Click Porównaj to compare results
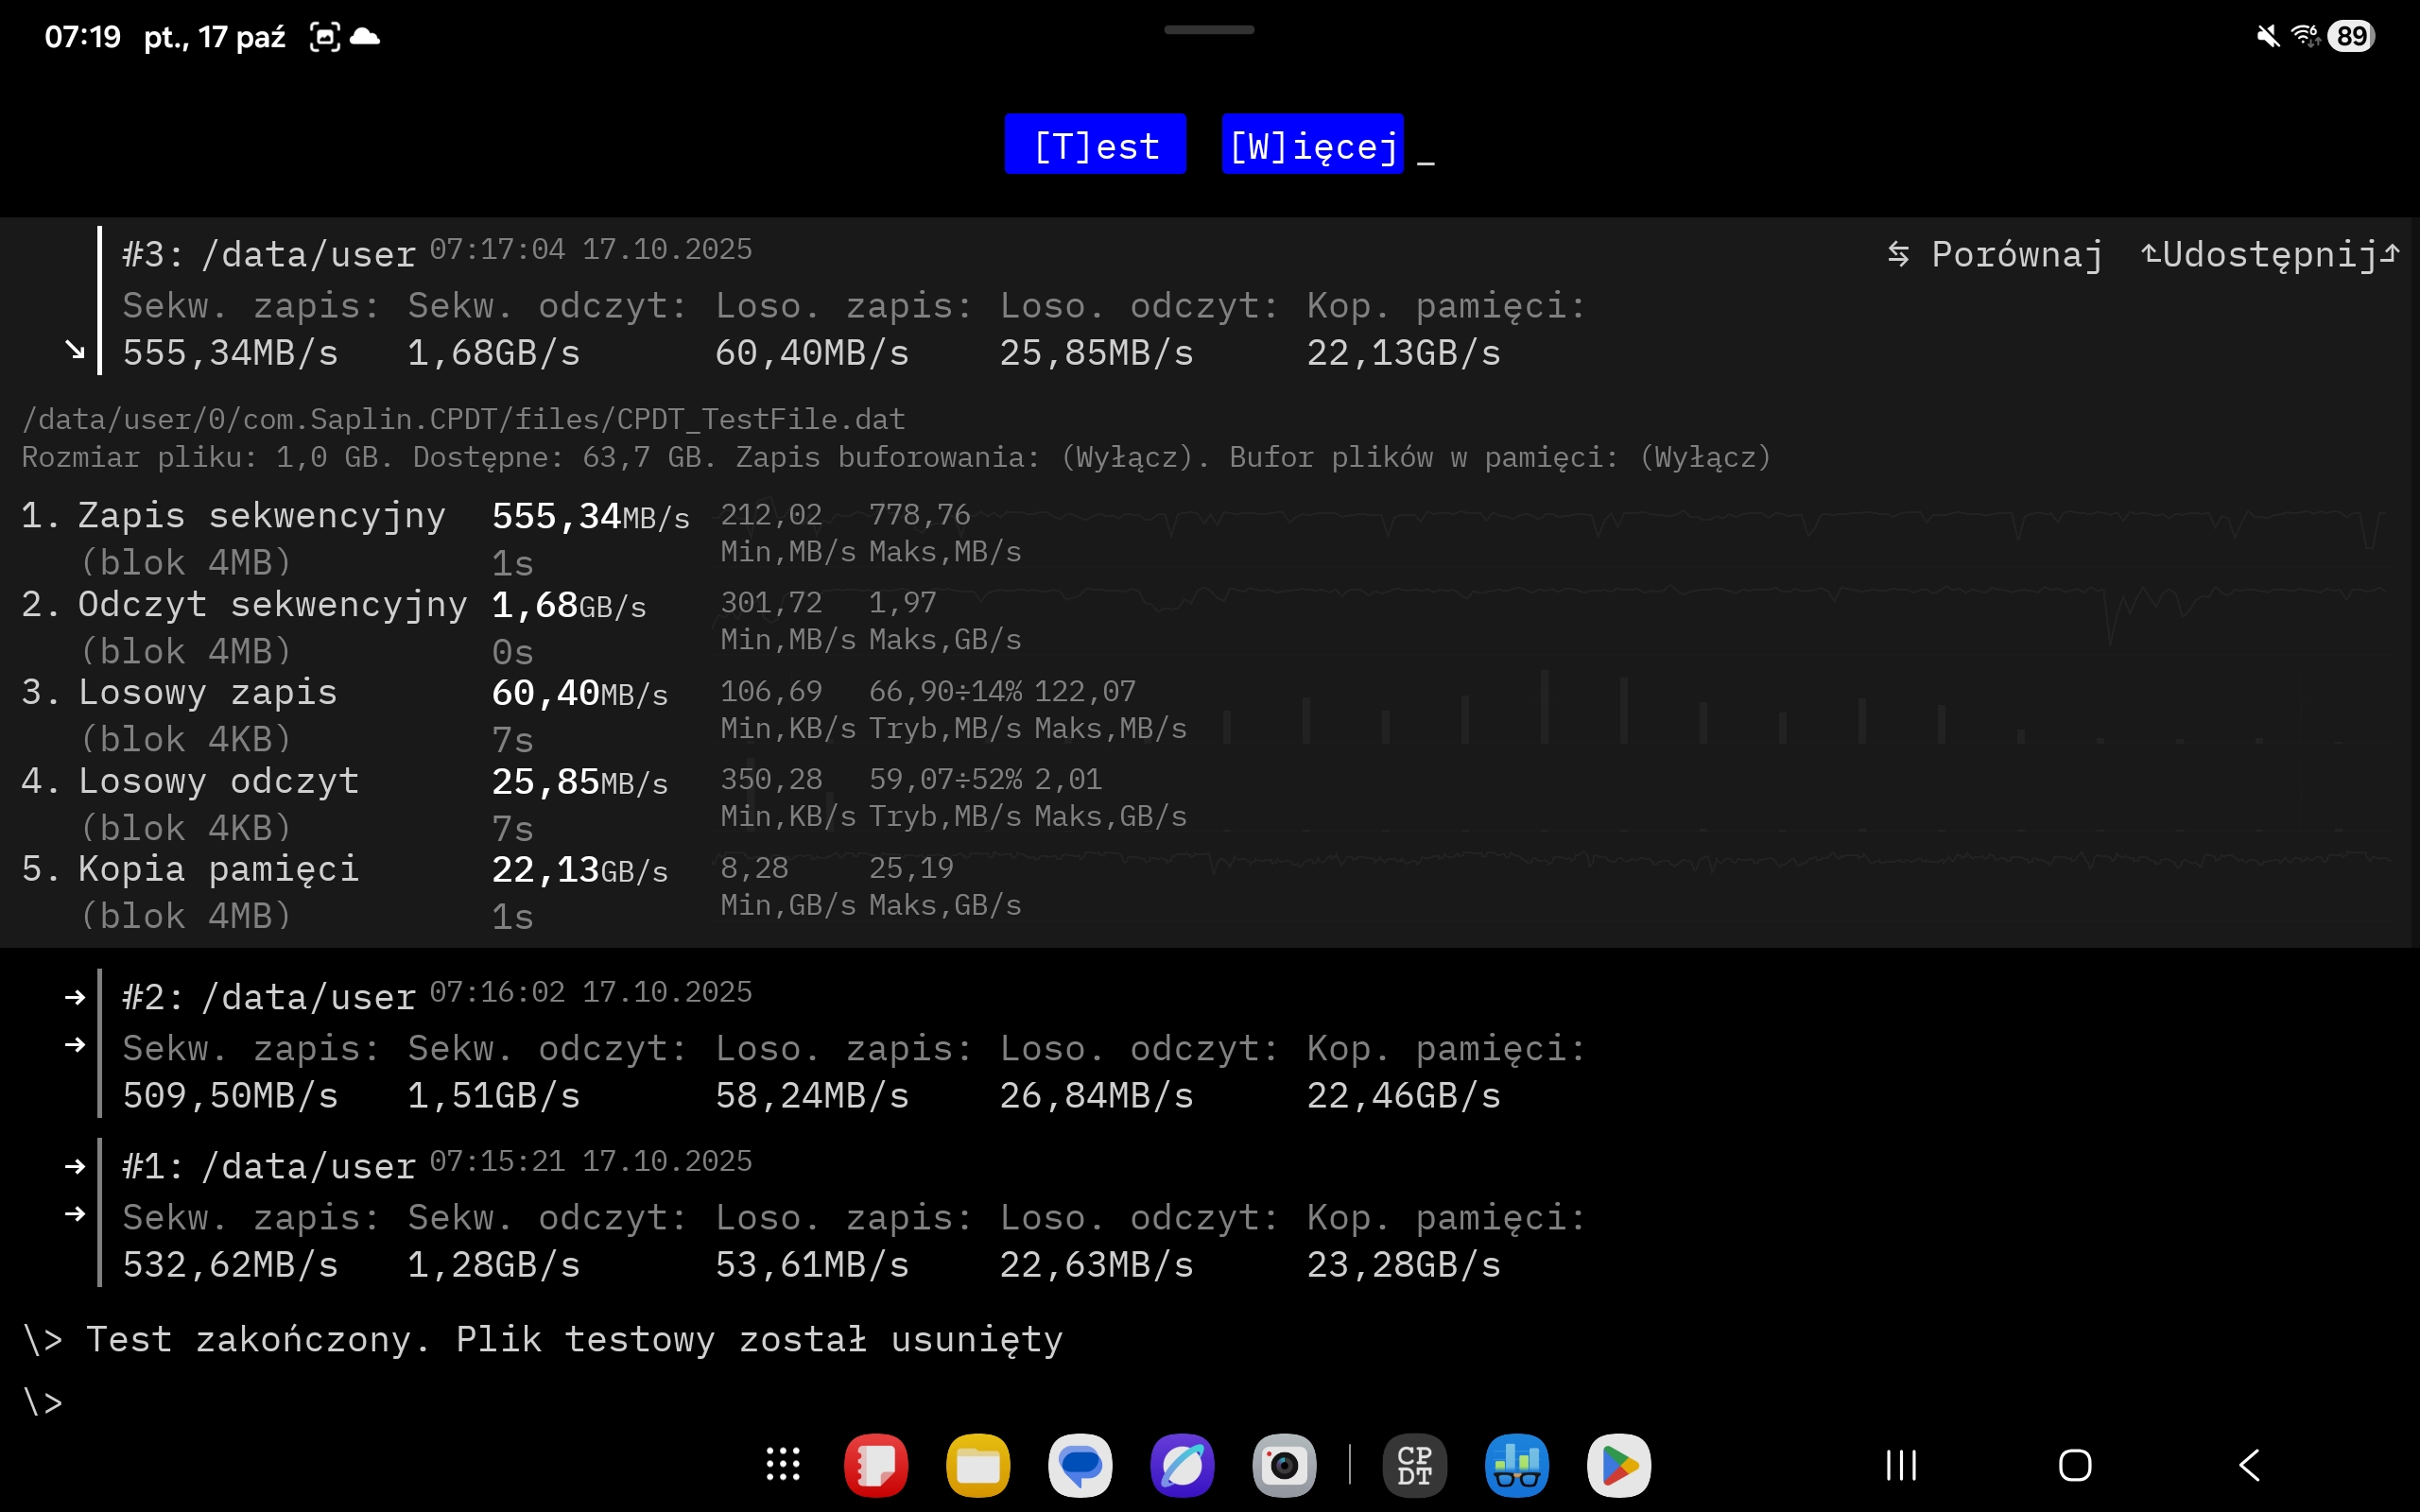Screen dimensions: 2420x1512 click(1996, 254)
